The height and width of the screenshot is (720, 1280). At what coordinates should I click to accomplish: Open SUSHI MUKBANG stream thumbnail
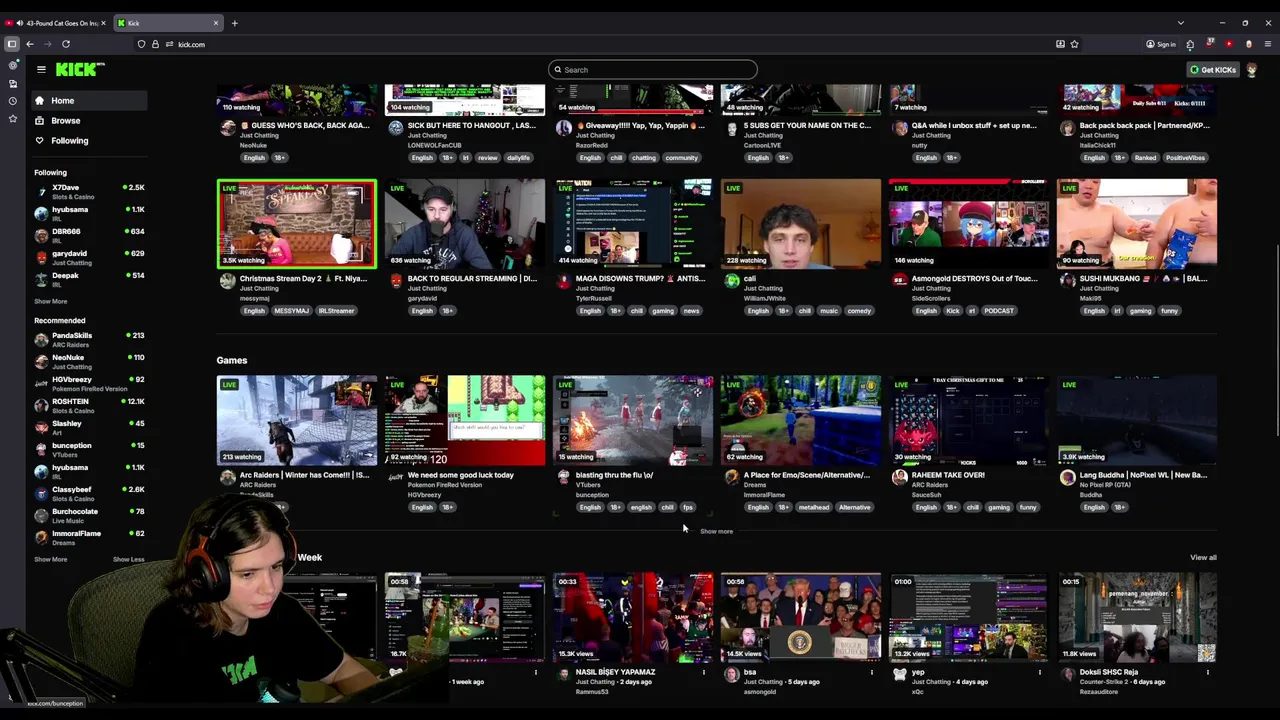pos(1137,224)
